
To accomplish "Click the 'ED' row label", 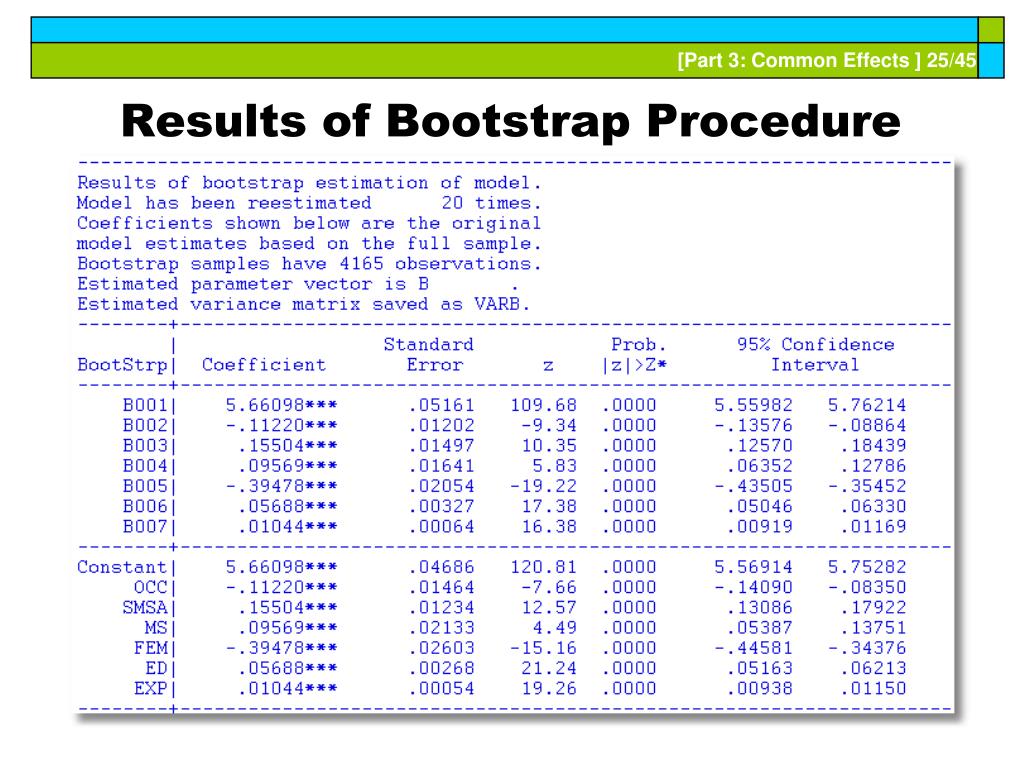I will point(156,669).
